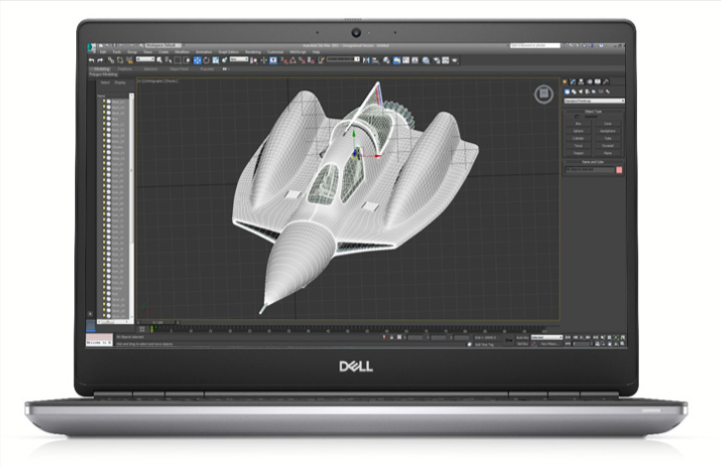Open the Curve Editor icon
Image resolution: width=721 pixels, height=467 pixels.
tap(406, 60)
